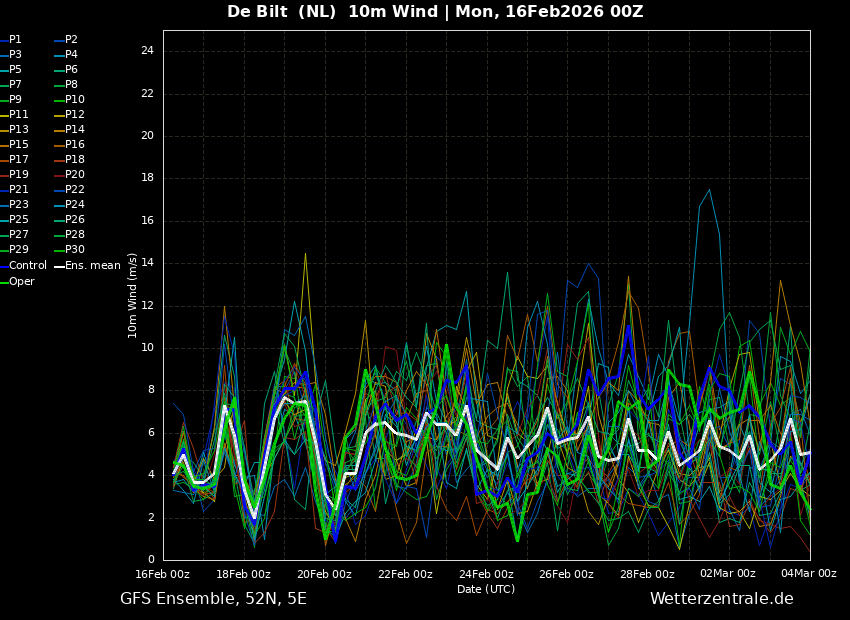Select the P18 legend entry

click(75, 160)
